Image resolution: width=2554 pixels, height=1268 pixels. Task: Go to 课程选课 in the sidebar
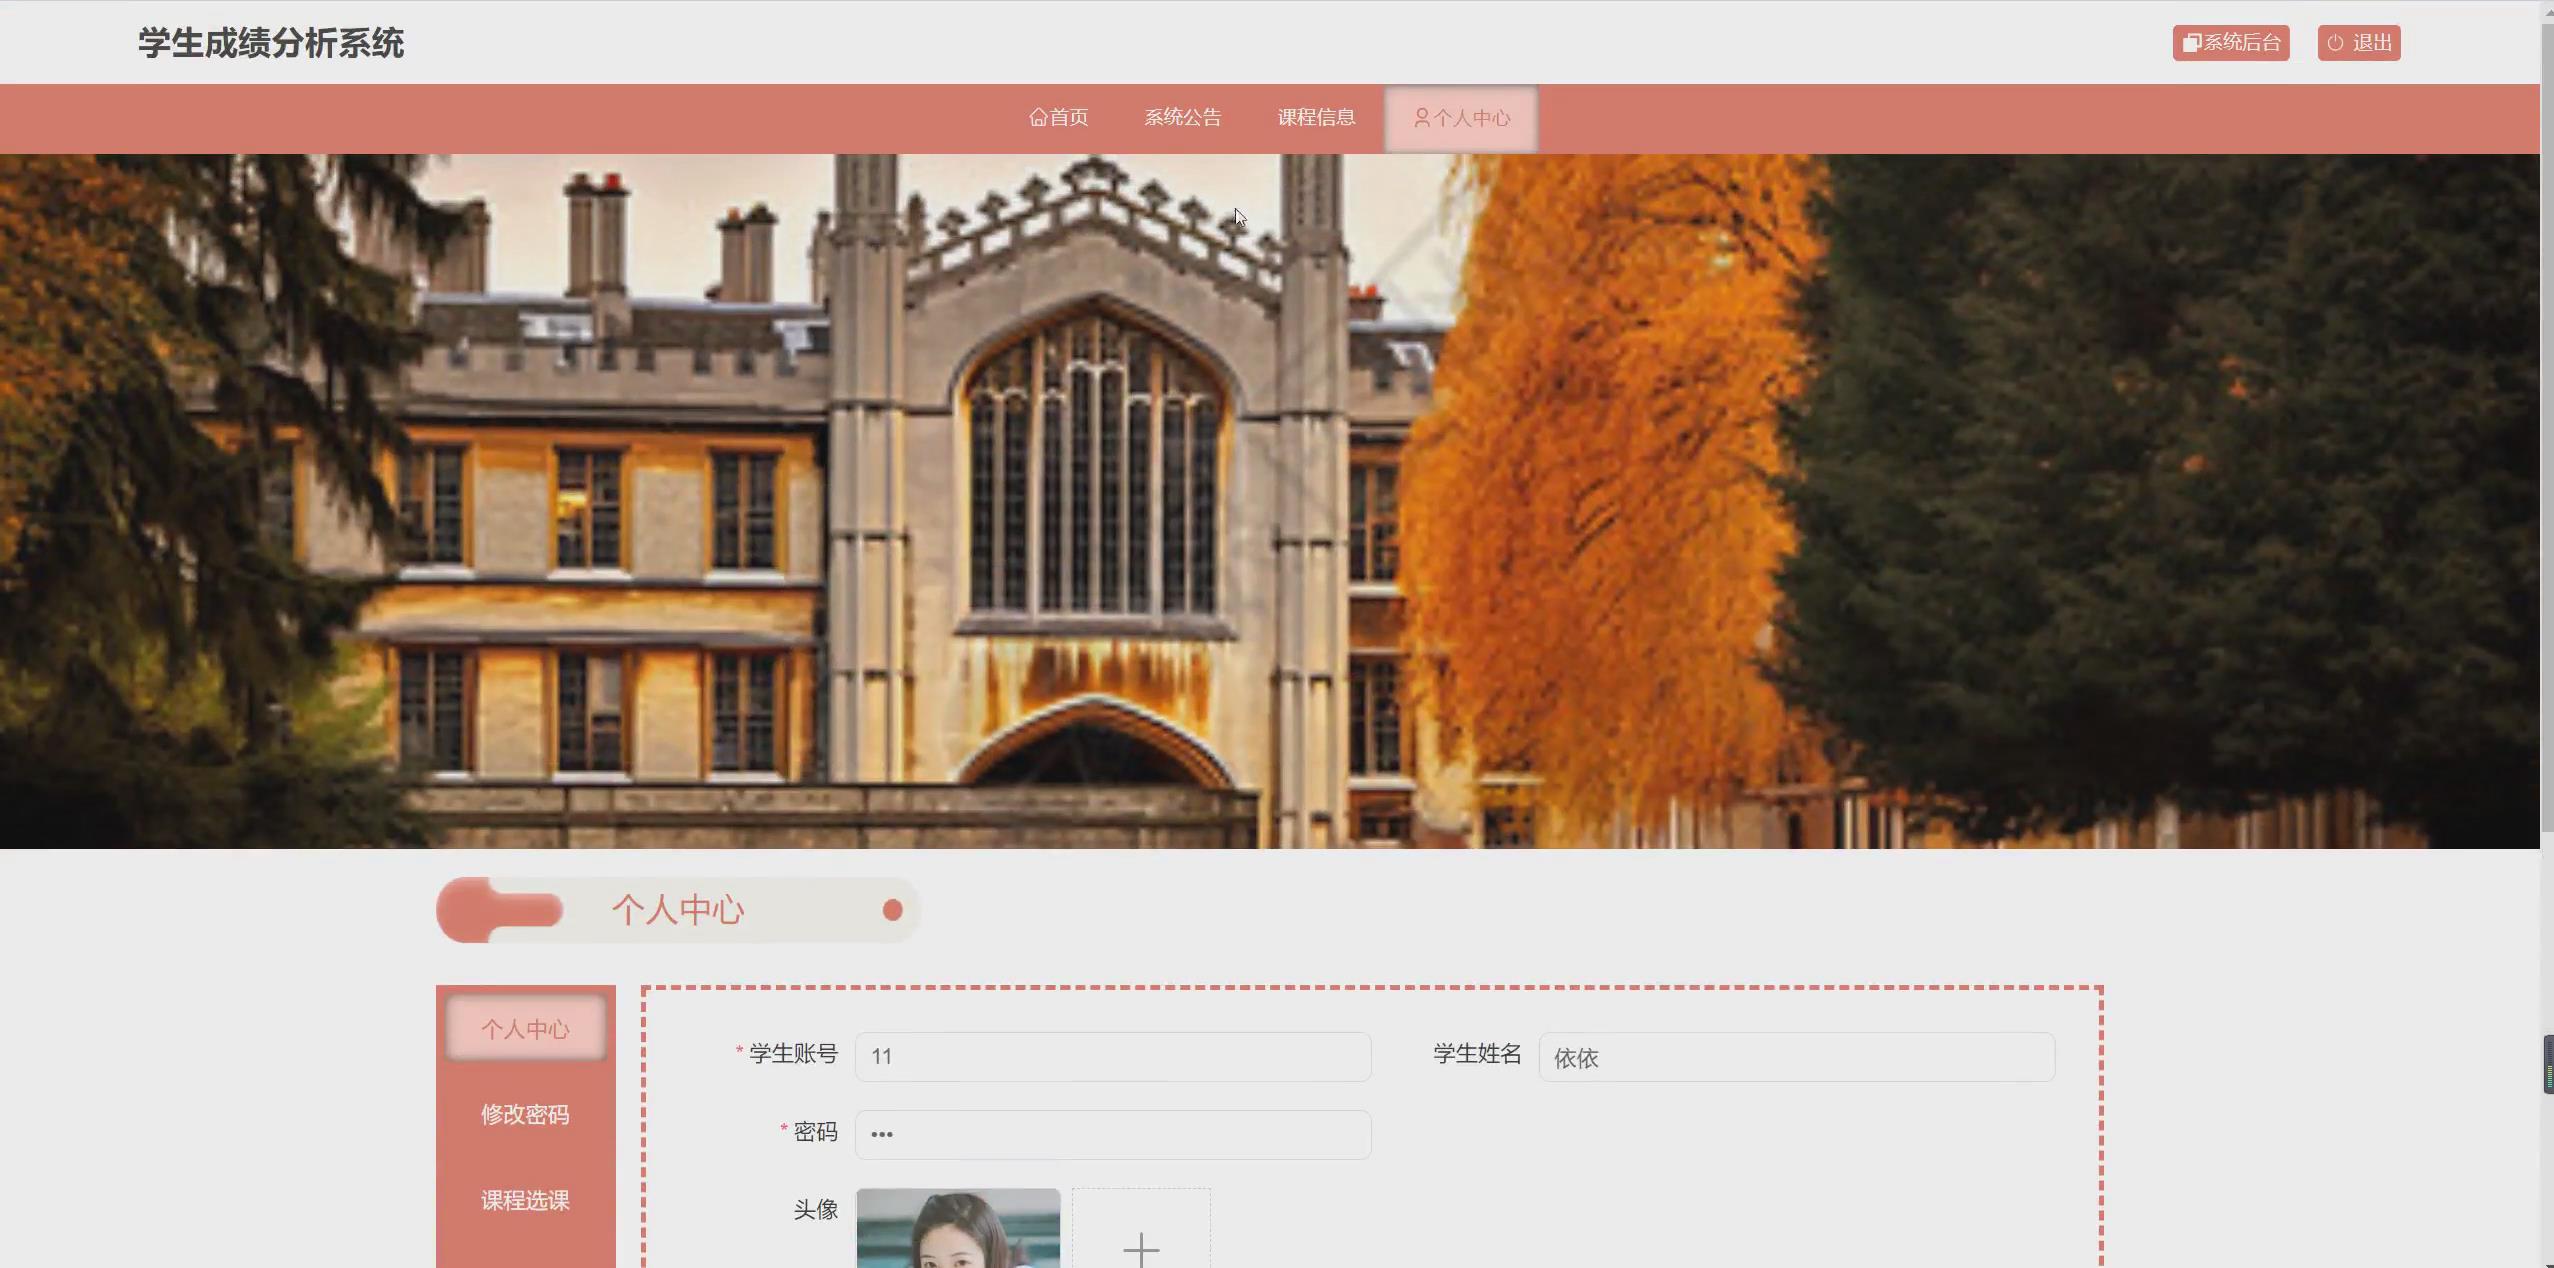click(x=525, y=1200)
